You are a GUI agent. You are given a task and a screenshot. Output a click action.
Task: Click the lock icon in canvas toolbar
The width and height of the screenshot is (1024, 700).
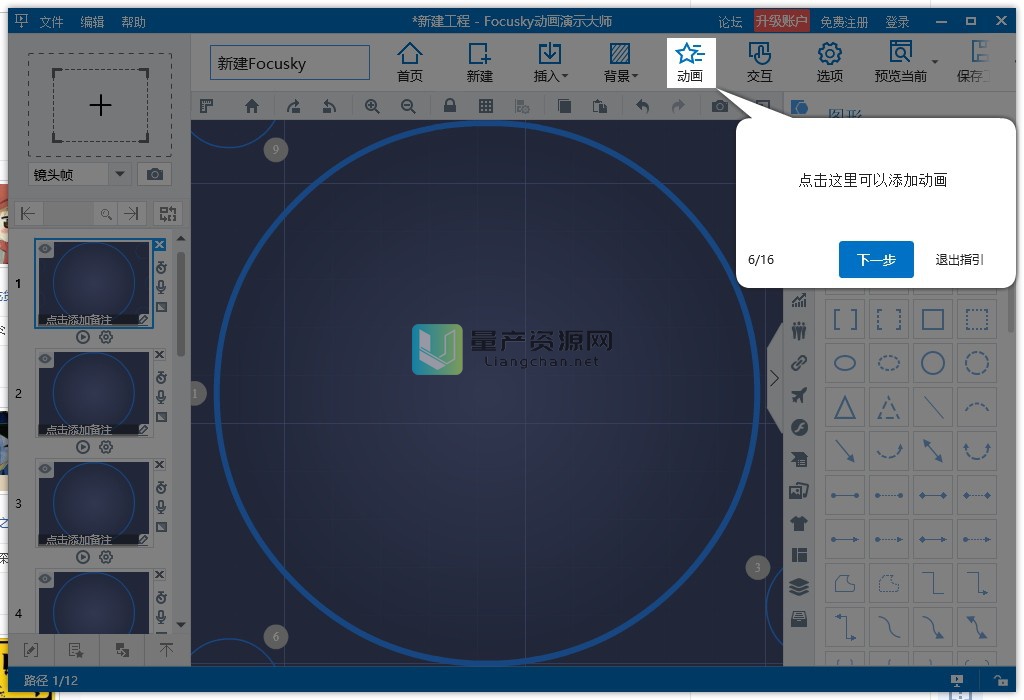(449, 105)
